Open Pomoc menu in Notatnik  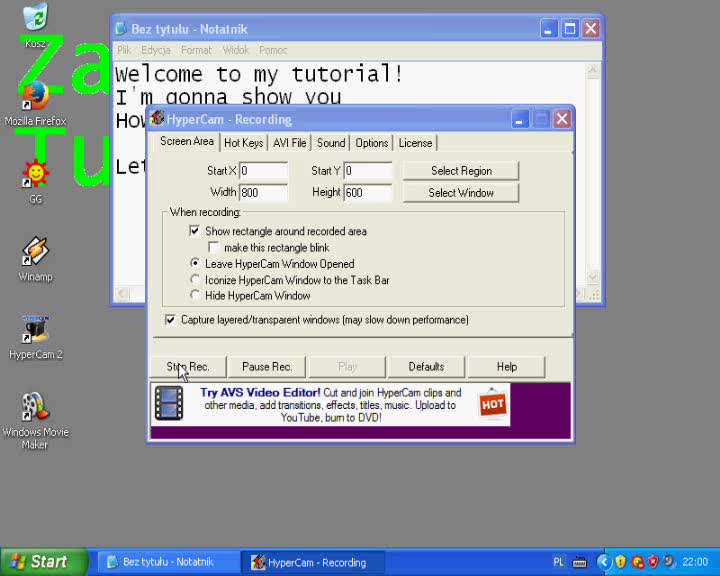point(273,50)
